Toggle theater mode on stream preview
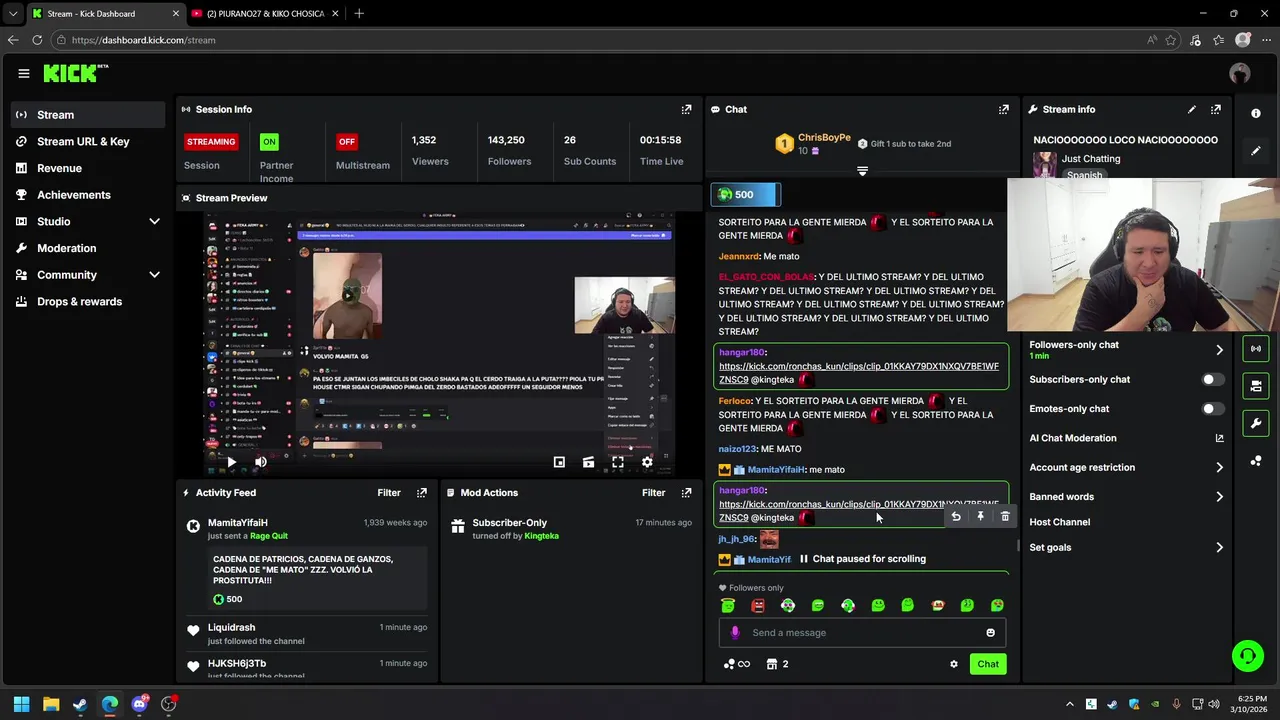Viewport: 1280px width, 720px height. pos(588,462)
